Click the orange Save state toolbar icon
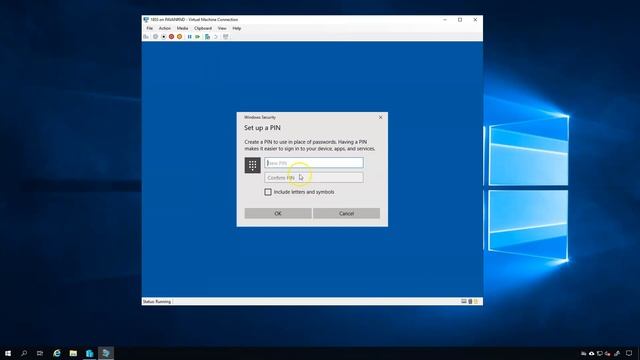This screenshot has height=360, width=640. pos(179,37)
